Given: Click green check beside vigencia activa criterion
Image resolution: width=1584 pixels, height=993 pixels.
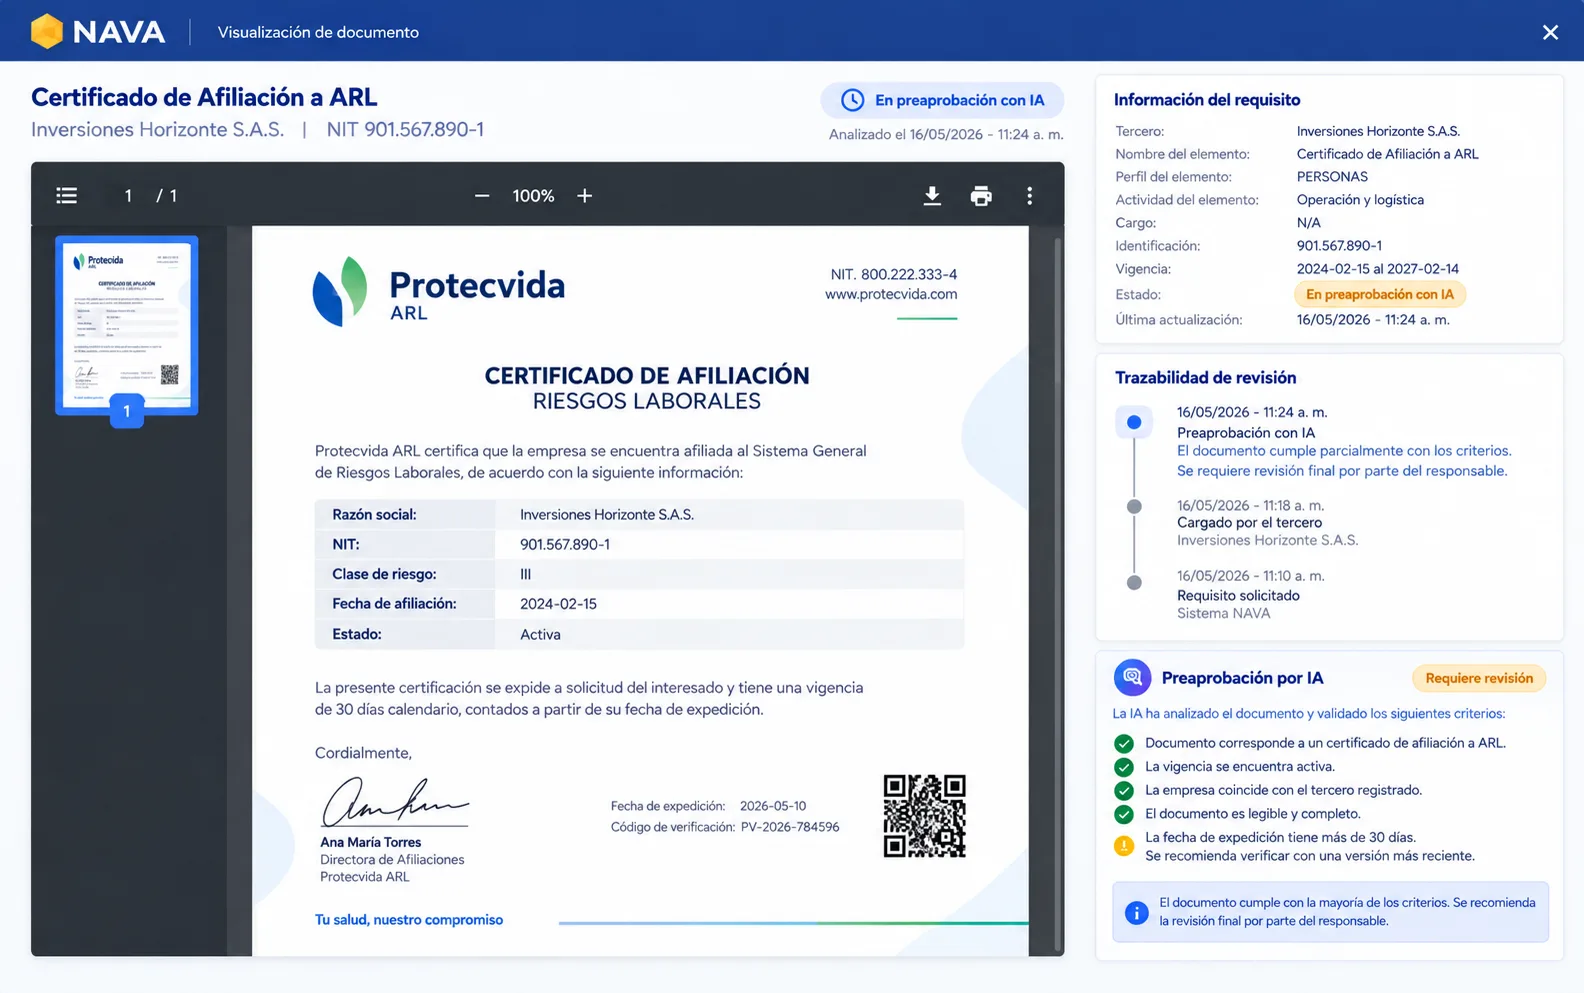Looking at the screenshot, I should [x=1124, y=767].
